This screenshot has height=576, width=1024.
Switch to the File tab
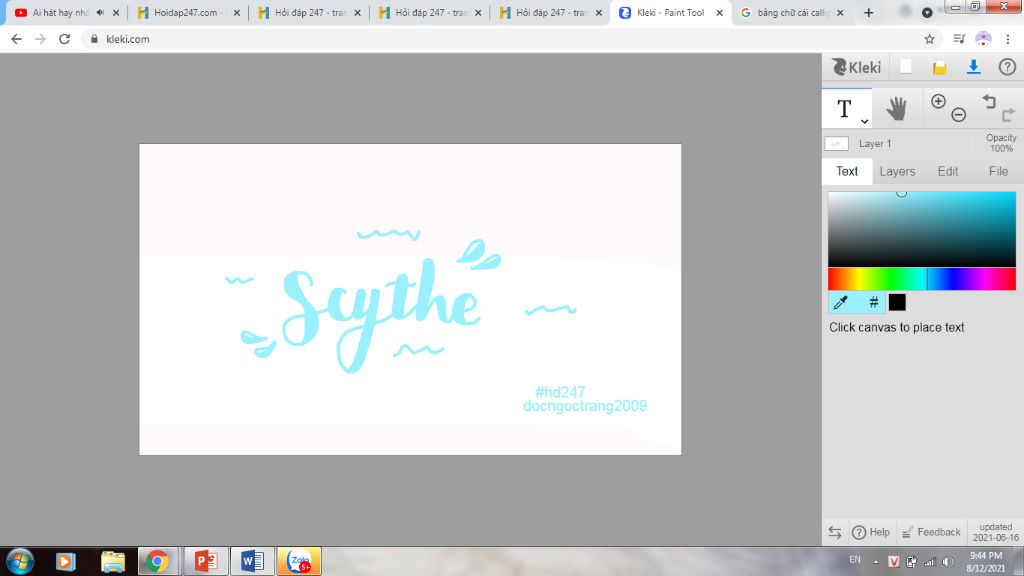click(998, 171)
